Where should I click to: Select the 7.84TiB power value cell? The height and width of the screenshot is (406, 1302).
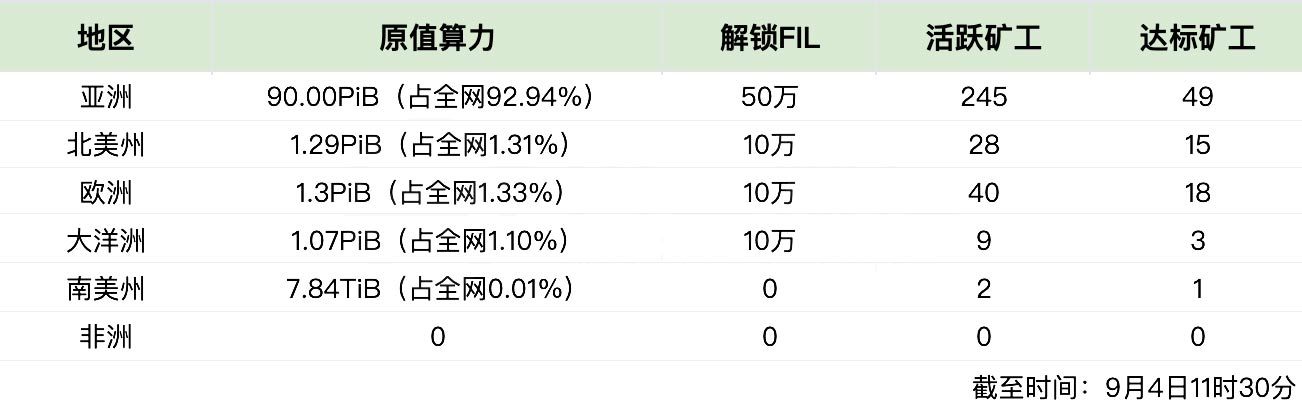(x=437, y=289)
